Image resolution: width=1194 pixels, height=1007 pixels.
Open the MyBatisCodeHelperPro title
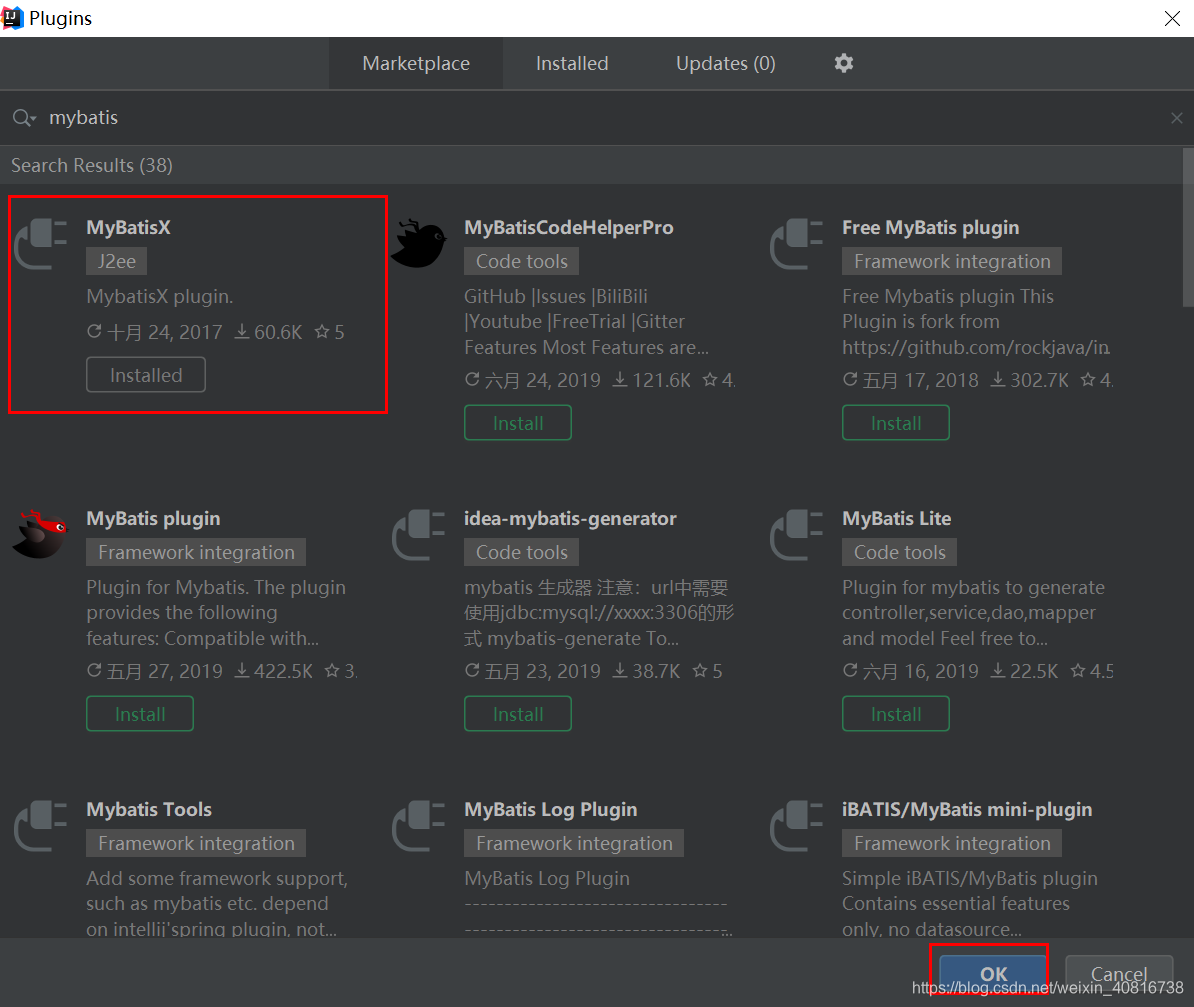click(569, 227)
